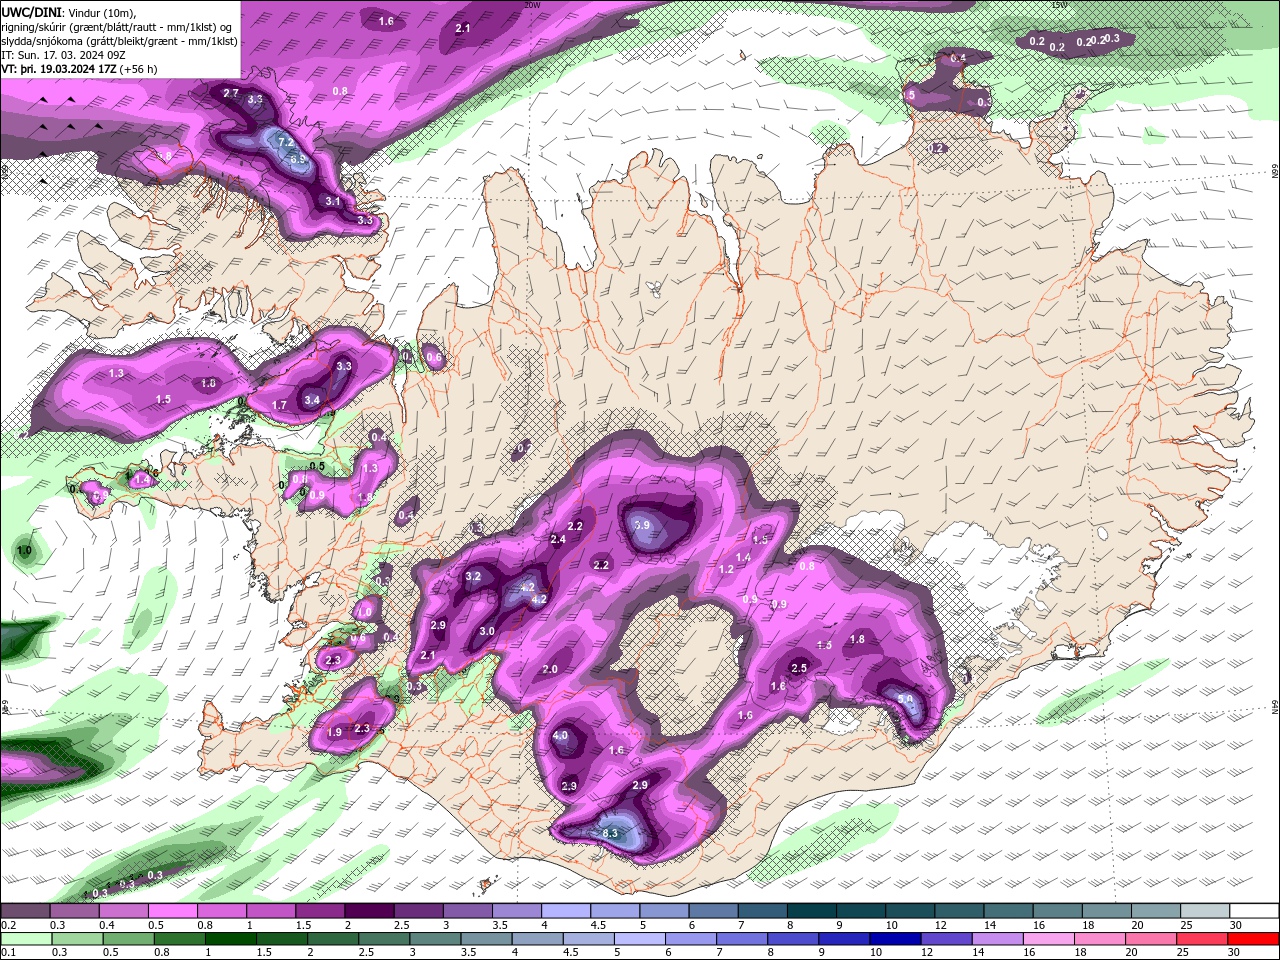The width and height of the screenshot is (1280, 960).
Task: Pick the pale swatch between 25 and 30, top scale
Action: coord(1205,911)
